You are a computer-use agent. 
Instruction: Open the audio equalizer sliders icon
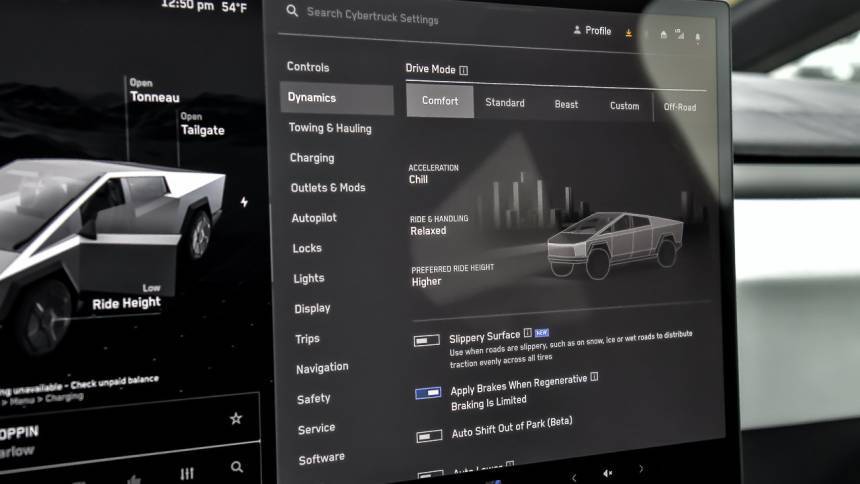(x=187, y=473)
